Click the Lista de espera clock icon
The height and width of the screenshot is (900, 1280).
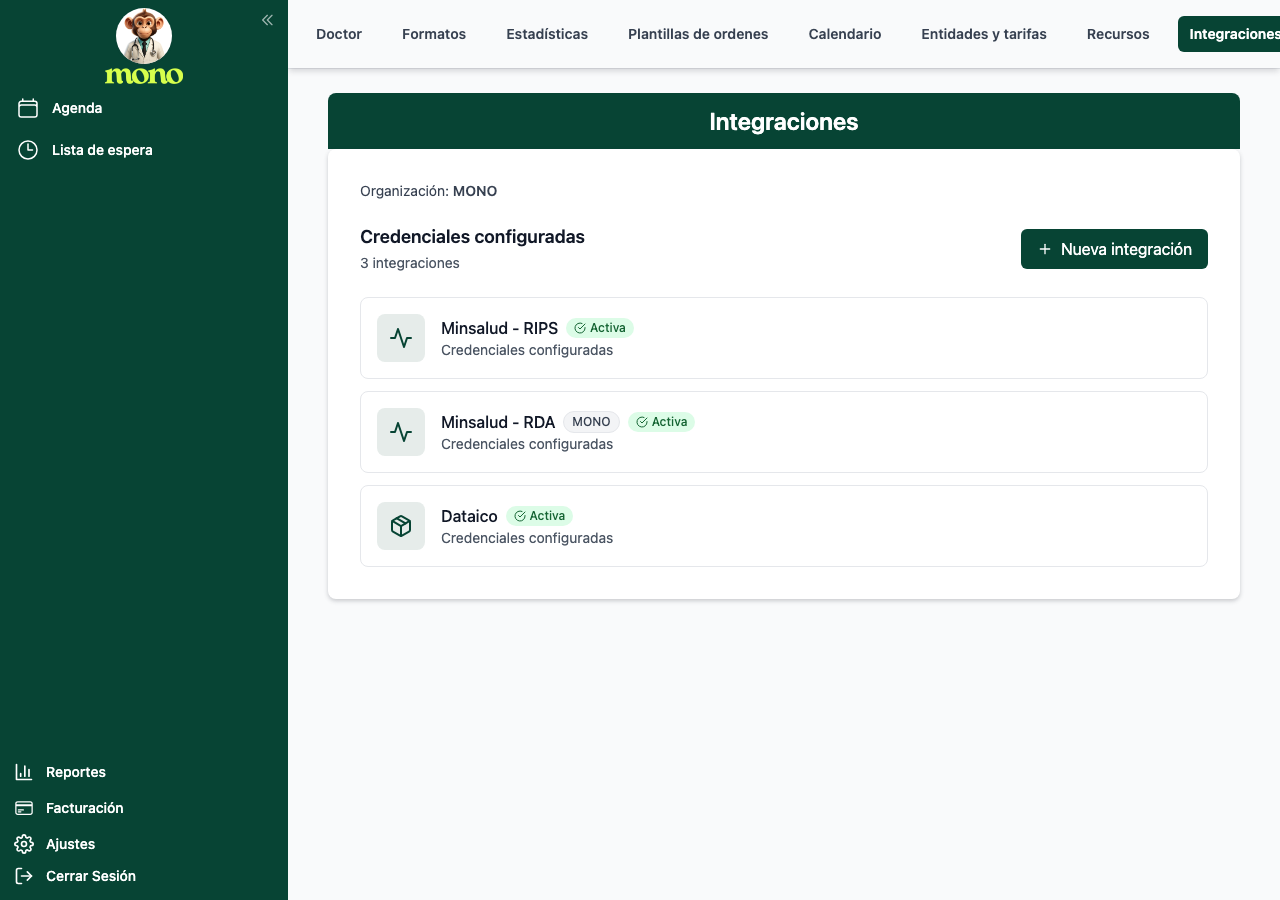click(28, 150)
